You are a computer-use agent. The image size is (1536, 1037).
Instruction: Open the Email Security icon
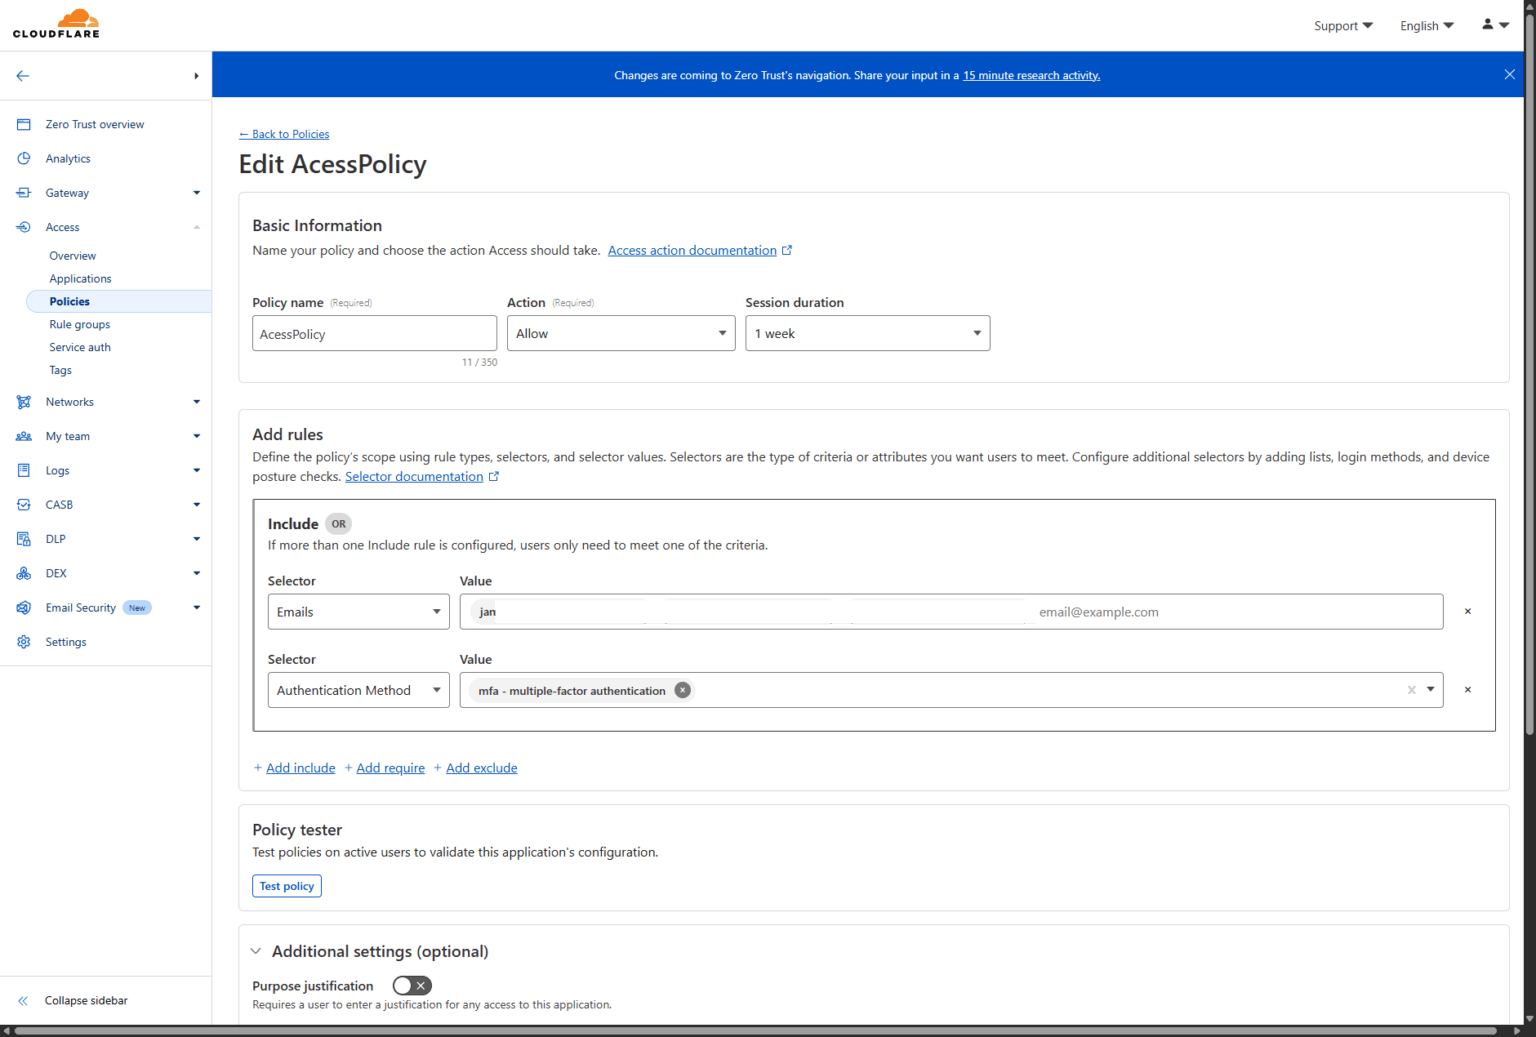[23, 607]
